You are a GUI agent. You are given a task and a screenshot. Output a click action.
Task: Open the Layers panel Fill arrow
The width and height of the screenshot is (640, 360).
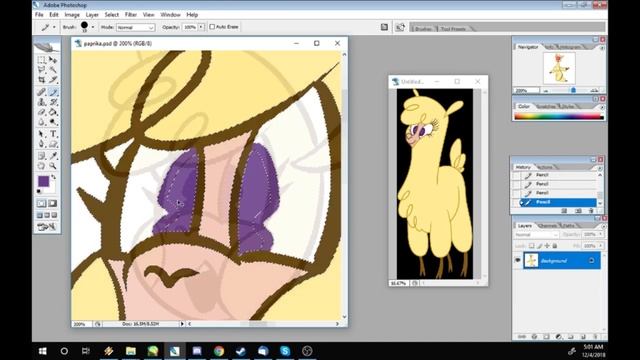[601, 246]
